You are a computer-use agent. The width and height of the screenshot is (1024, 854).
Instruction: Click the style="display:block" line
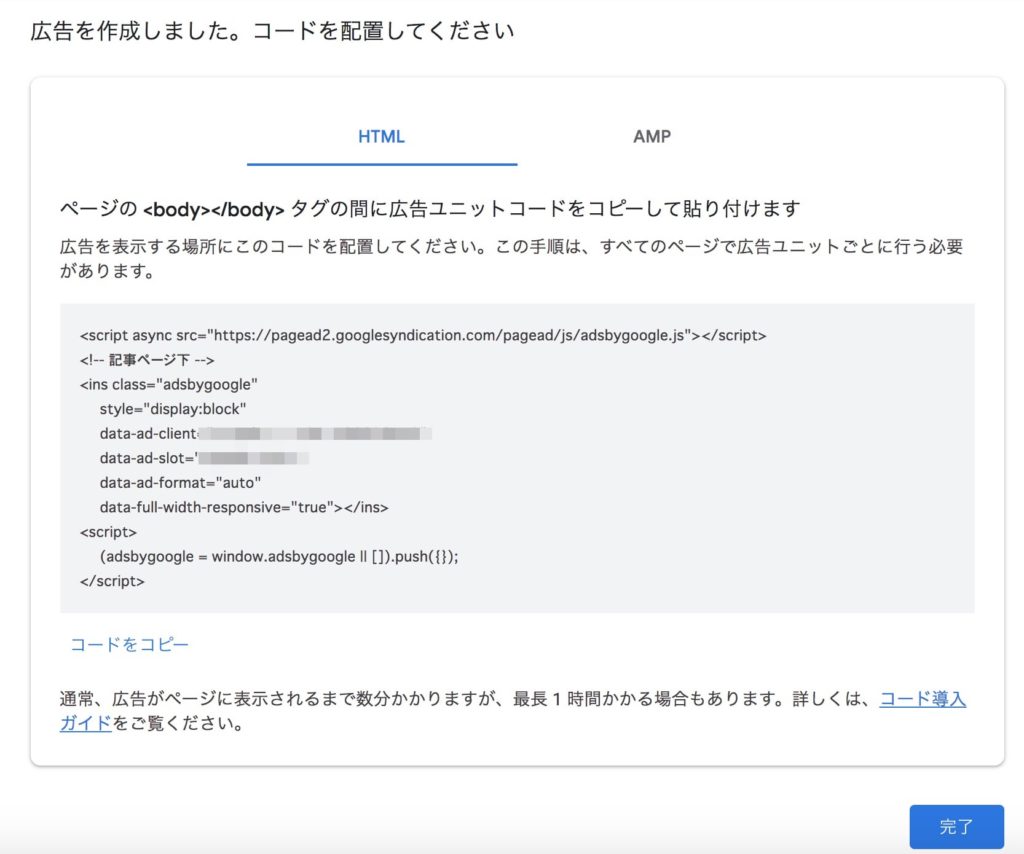(x=173, y=409)
